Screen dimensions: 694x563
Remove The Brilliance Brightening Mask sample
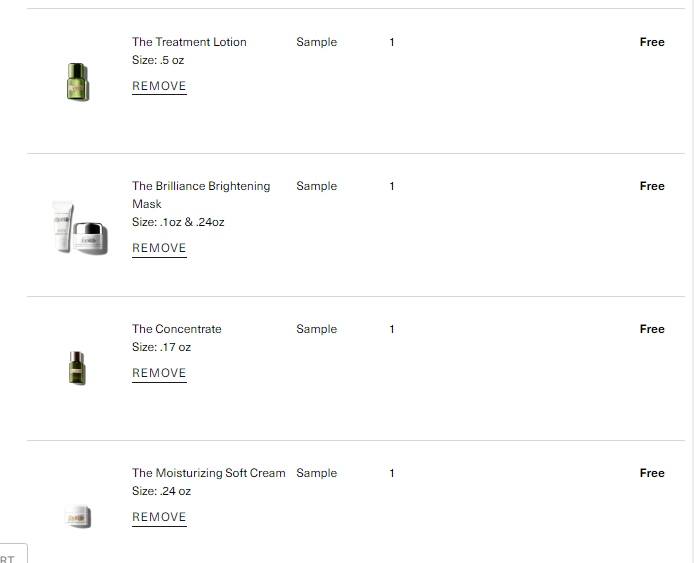159,248
